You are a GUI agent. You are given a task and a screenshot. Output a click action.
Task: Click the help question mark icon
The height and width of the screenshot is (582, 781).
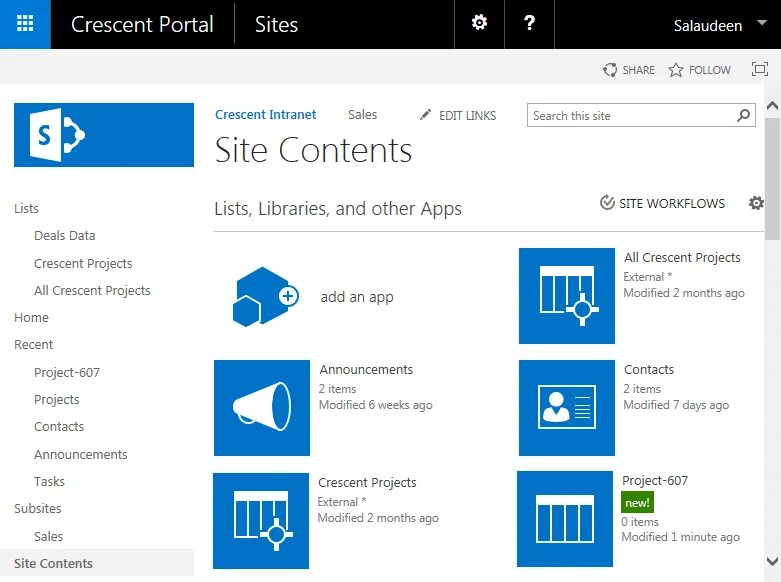pyautogui.click(x=530, y=23)
